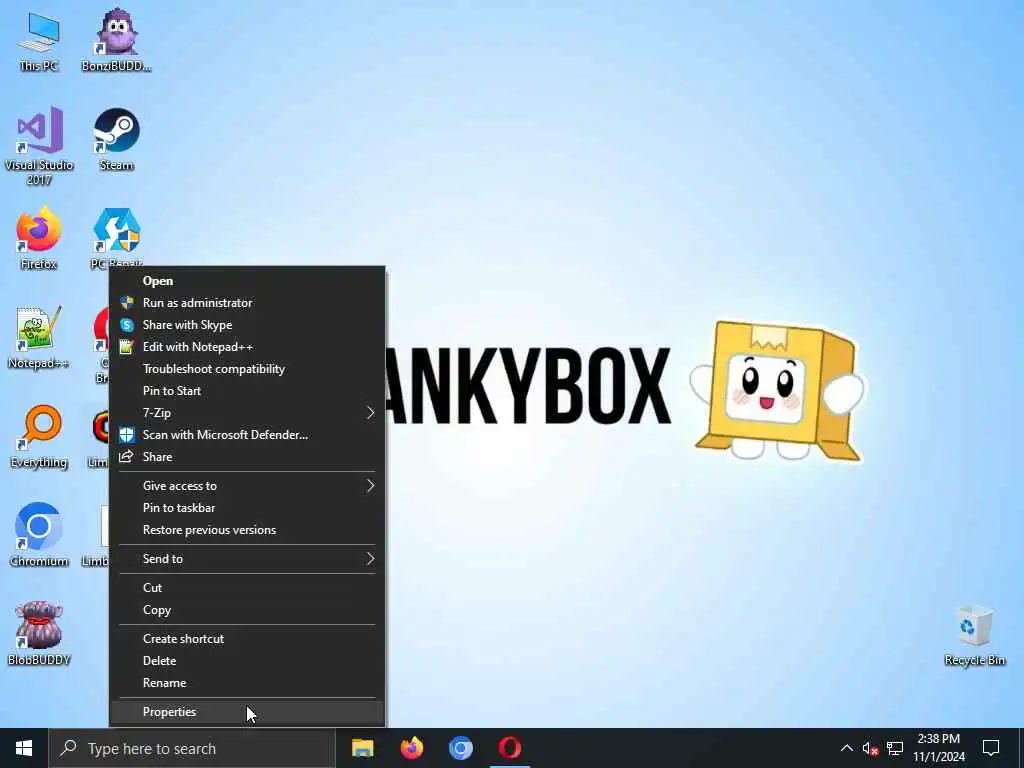Select the Firefox desktop shortcut
The image size is (1024, 768).
point(39,239)
